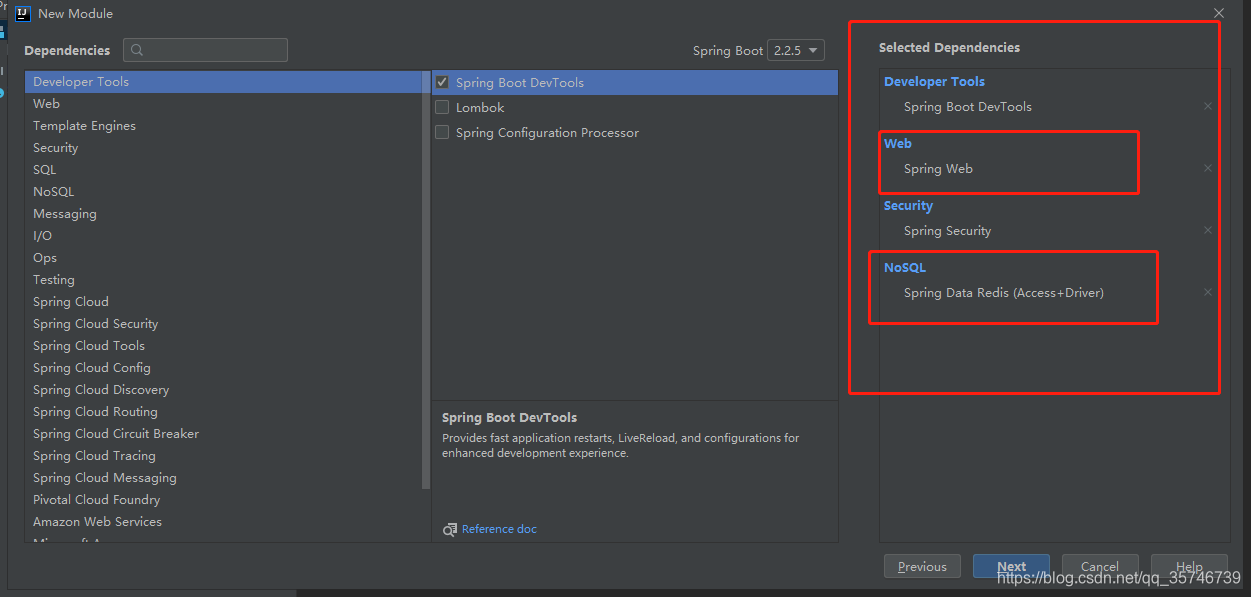Click Spring Web in selected dependencies

click(x=938, y=168)
